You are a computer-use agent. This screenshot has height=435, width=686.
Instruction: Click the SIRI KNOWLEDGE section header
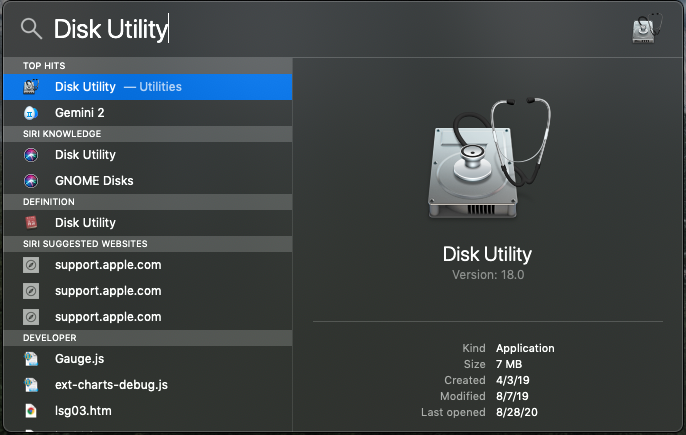point(148,134)
